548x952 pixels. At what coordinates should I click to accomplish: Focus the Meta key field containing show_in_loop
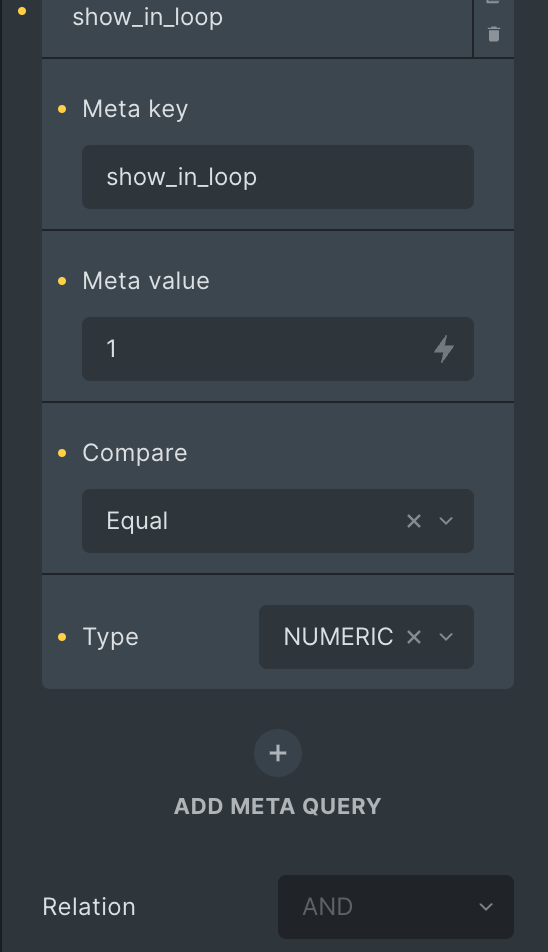point(278,177)
